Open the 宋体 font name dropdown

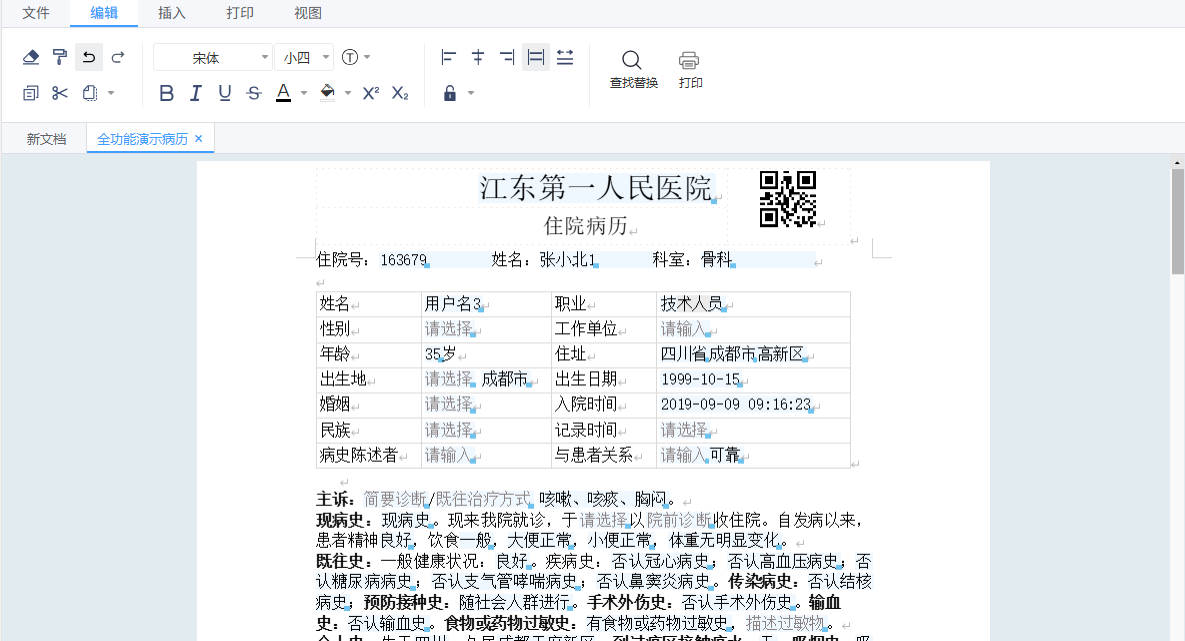212,58
